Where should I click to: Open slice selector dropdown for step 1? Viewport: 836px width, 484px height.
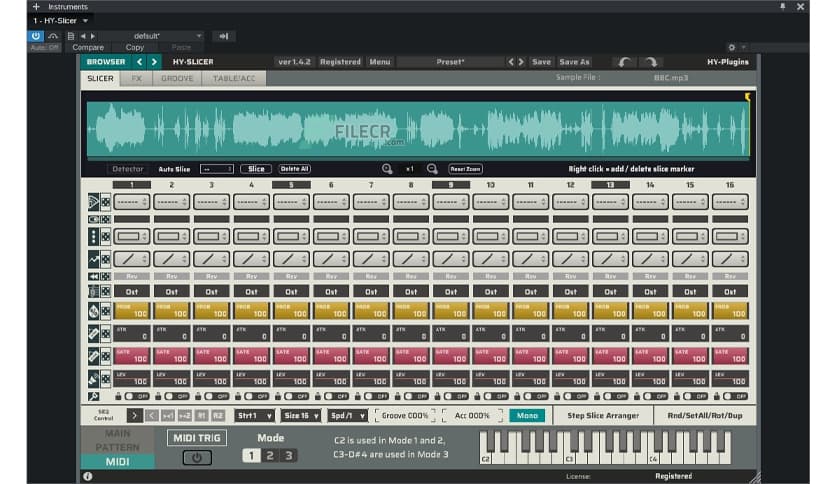pos(132,202)
